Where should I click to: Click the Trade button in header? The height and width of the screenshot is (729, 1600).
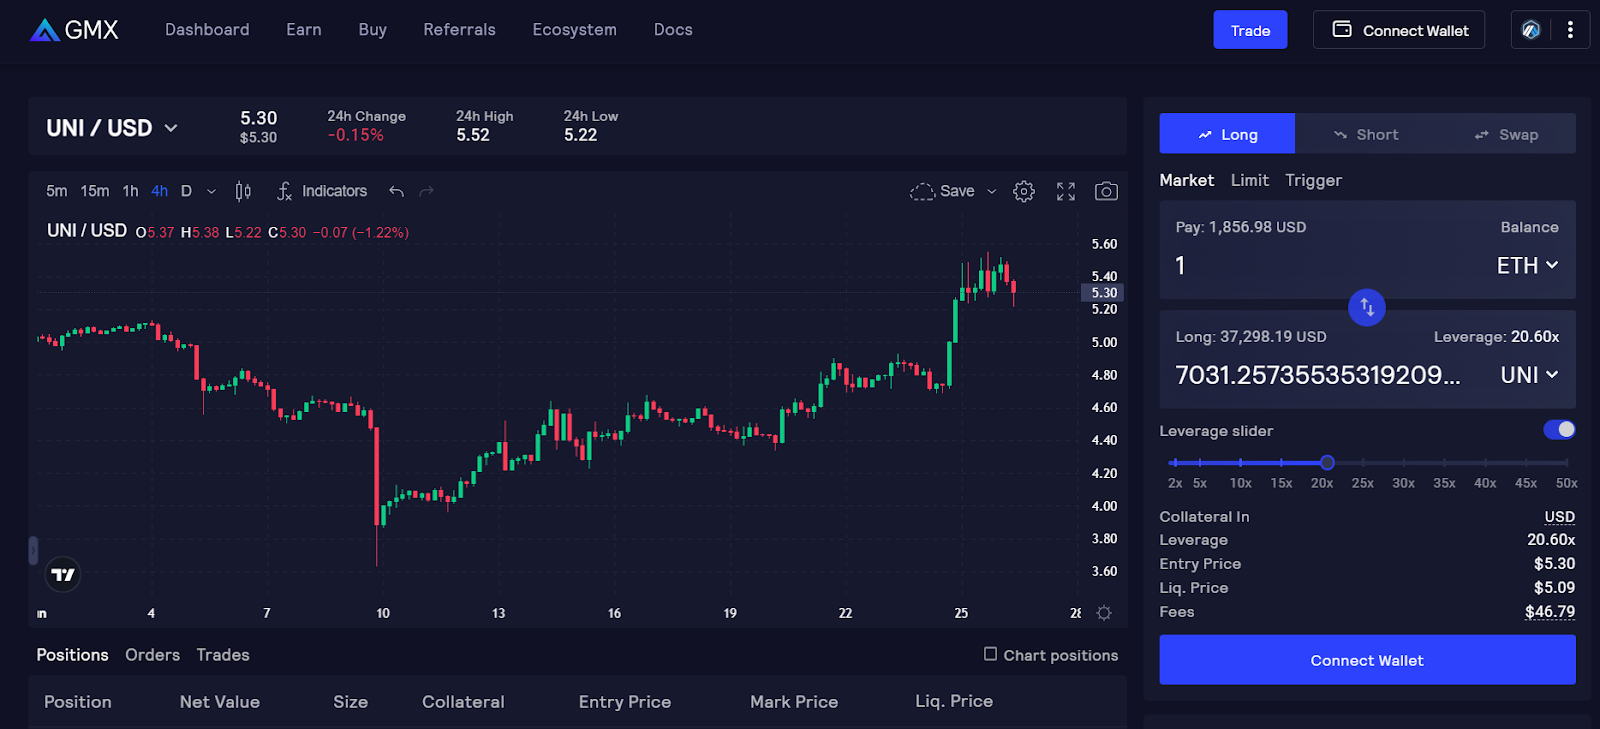point(1250,30)
